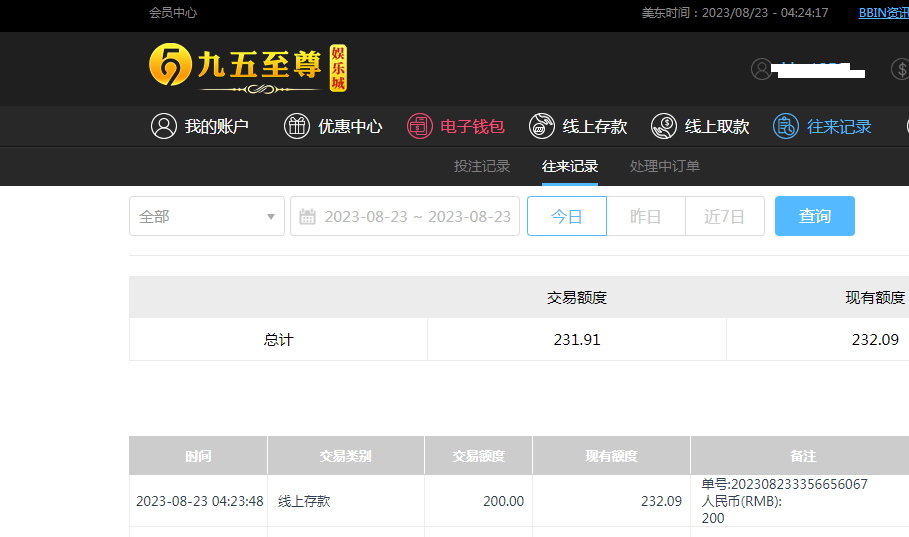The height and width of the screenshot is (537, 909).
Task: Click the date range input field
Action: [405, 216]
